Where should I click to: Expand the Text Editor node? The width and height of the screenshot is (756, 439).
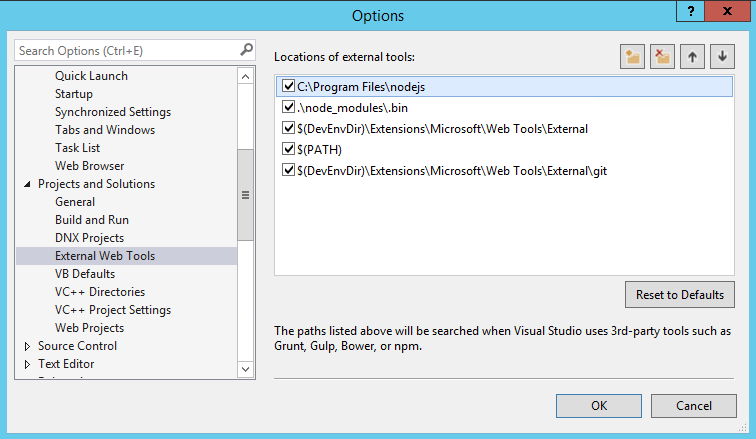click(27, 364)
